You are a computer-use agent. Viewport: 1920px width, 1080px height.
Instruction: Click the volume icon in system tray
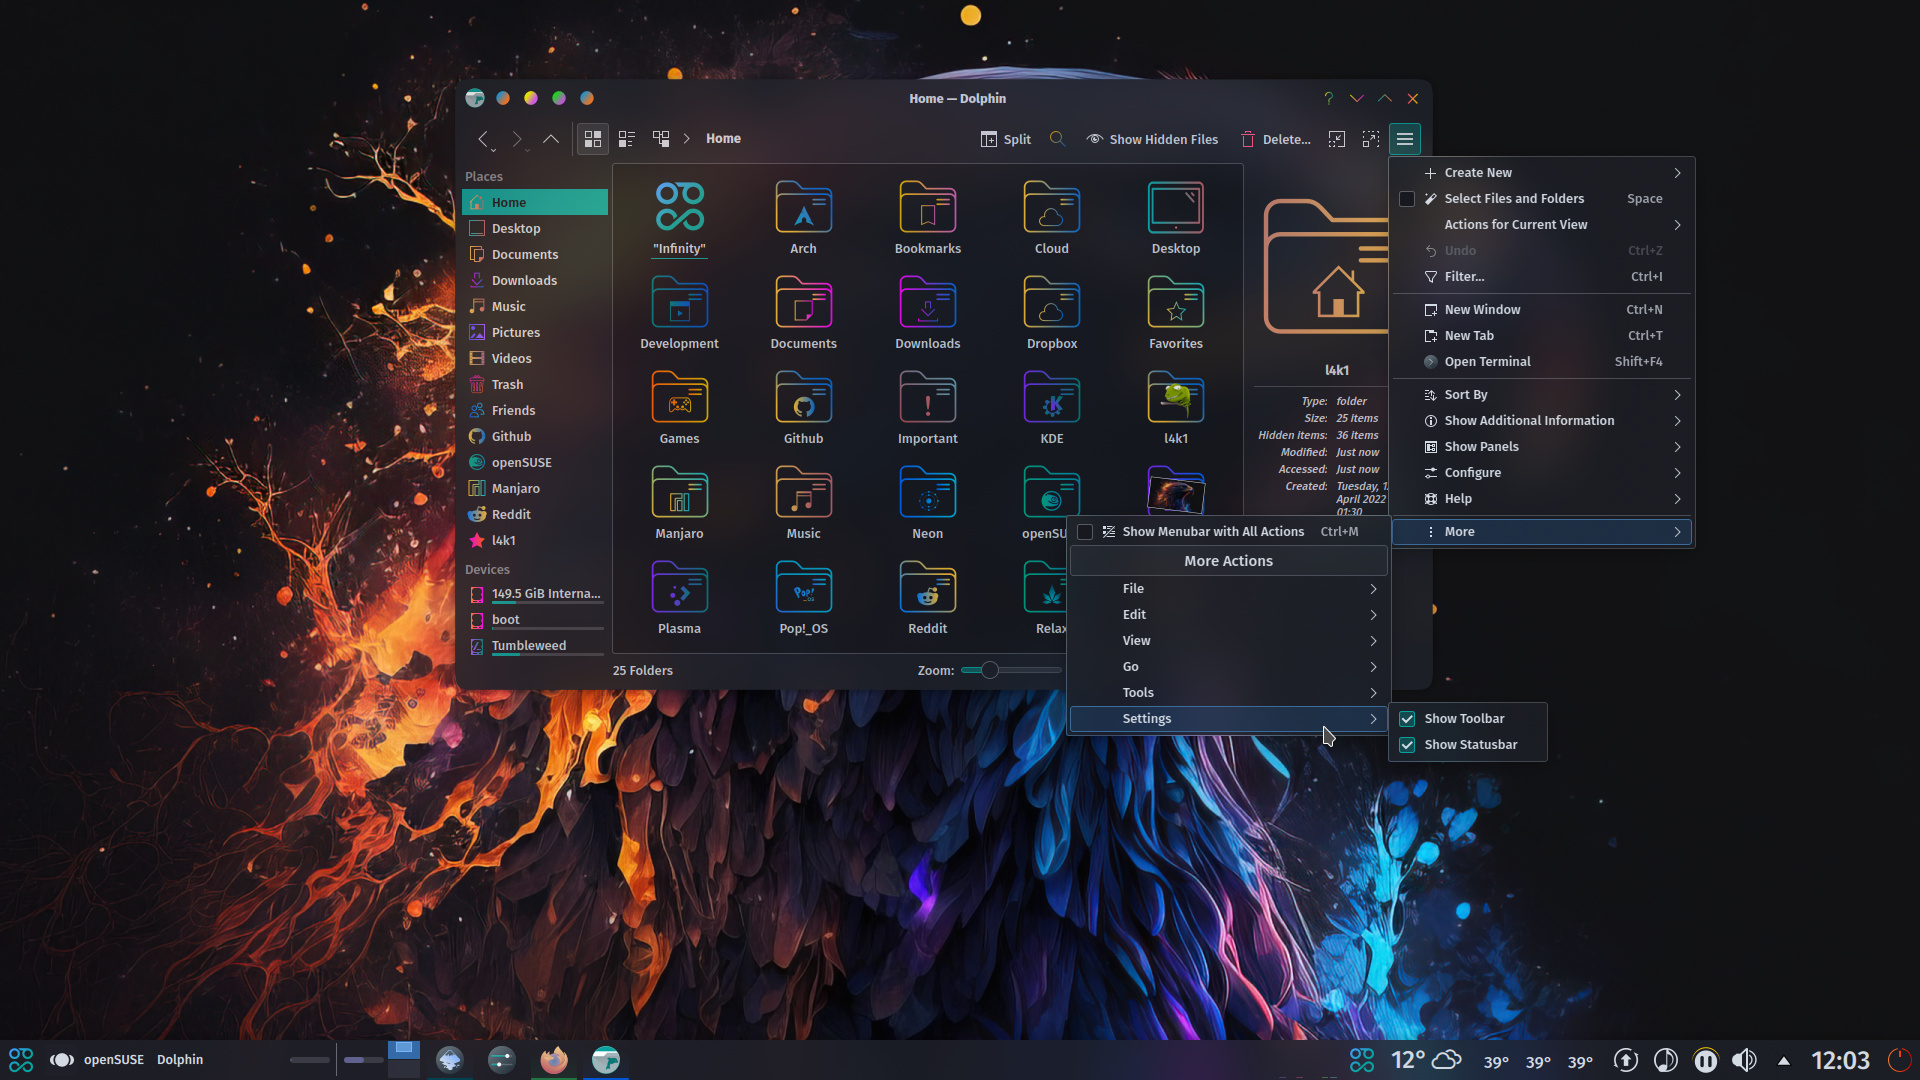coord(1745,1060)
